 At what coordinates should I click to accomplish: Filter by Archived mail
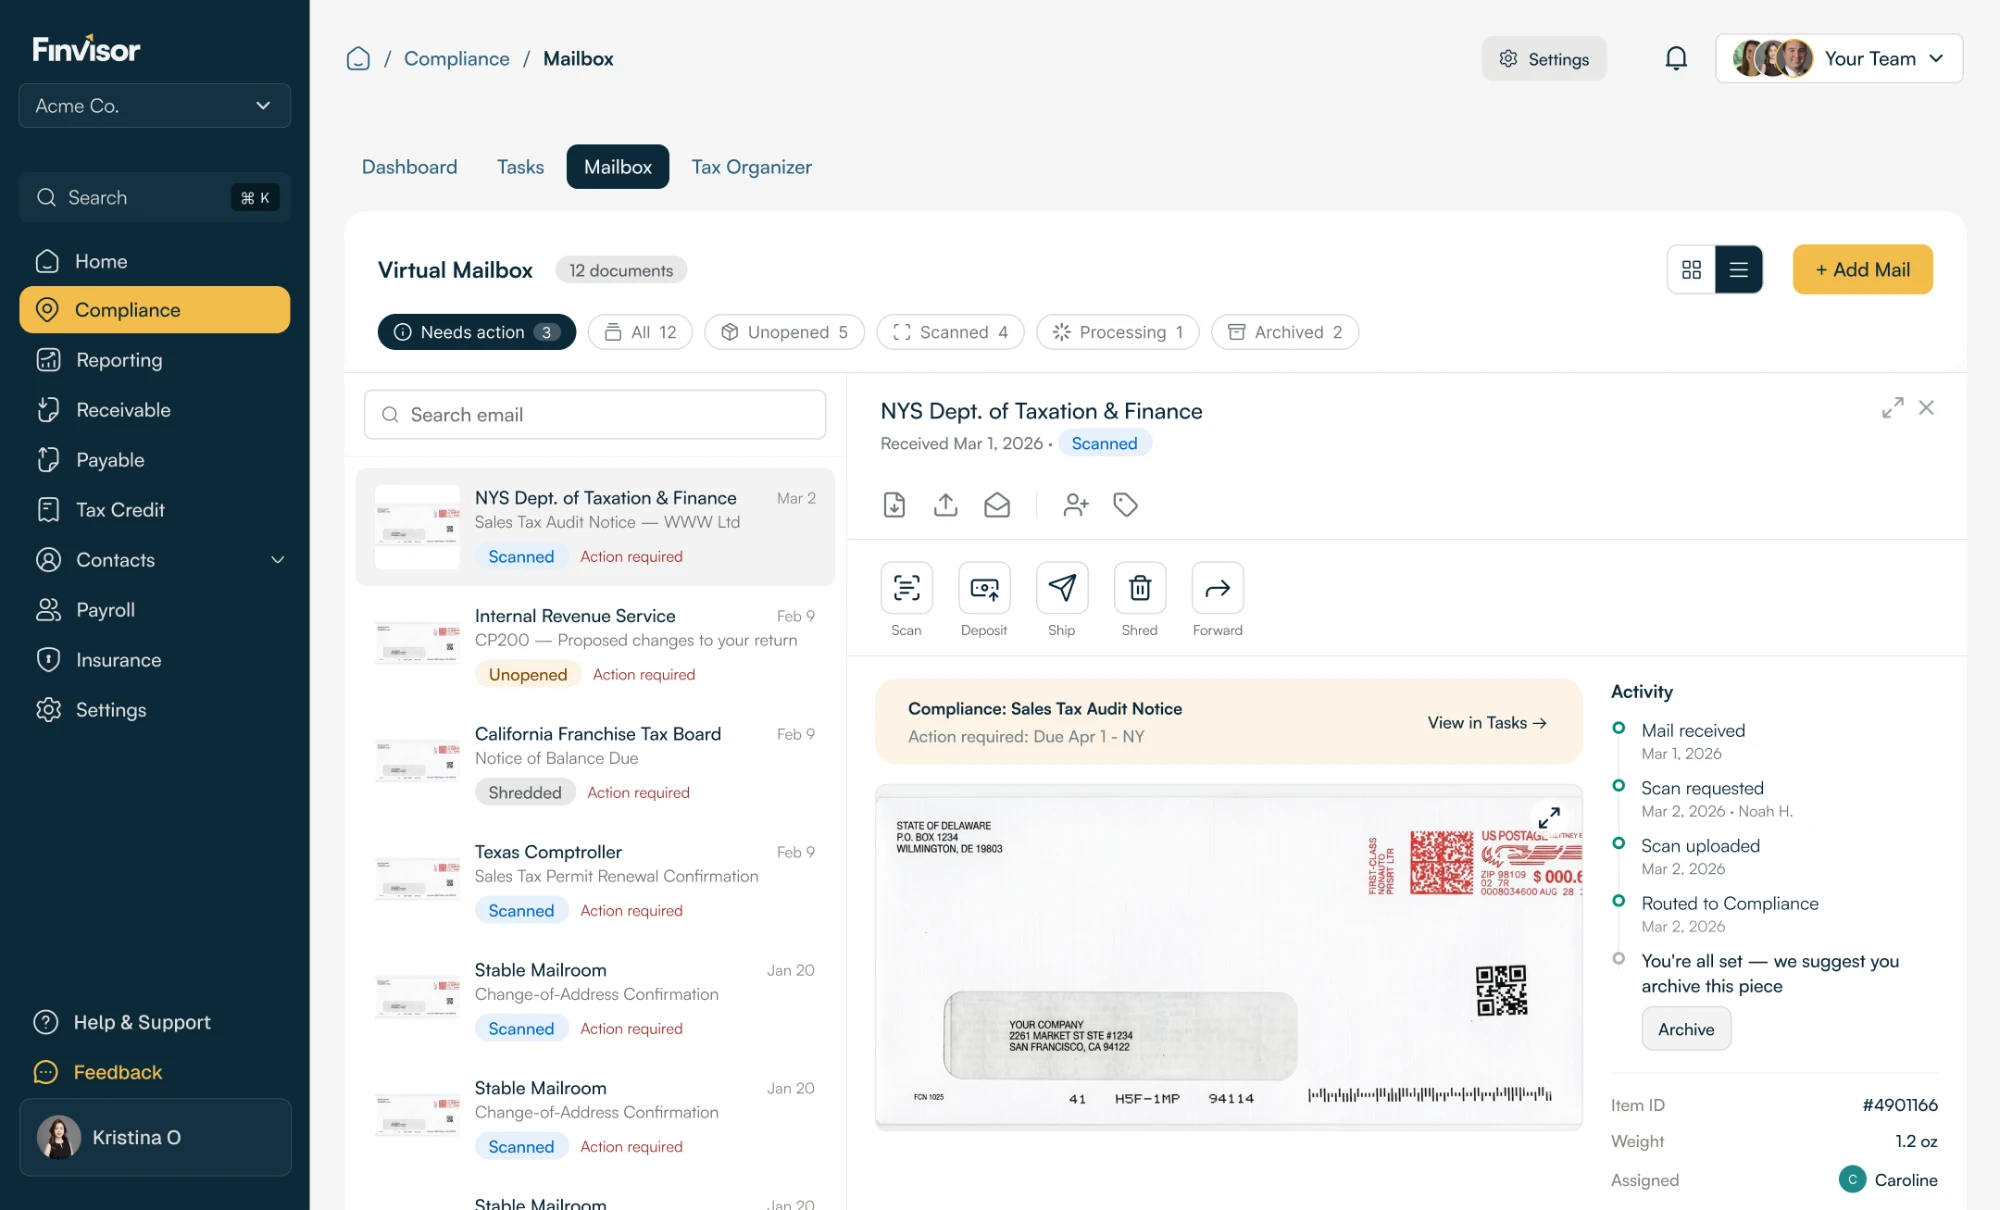(x=1285, y=332)
